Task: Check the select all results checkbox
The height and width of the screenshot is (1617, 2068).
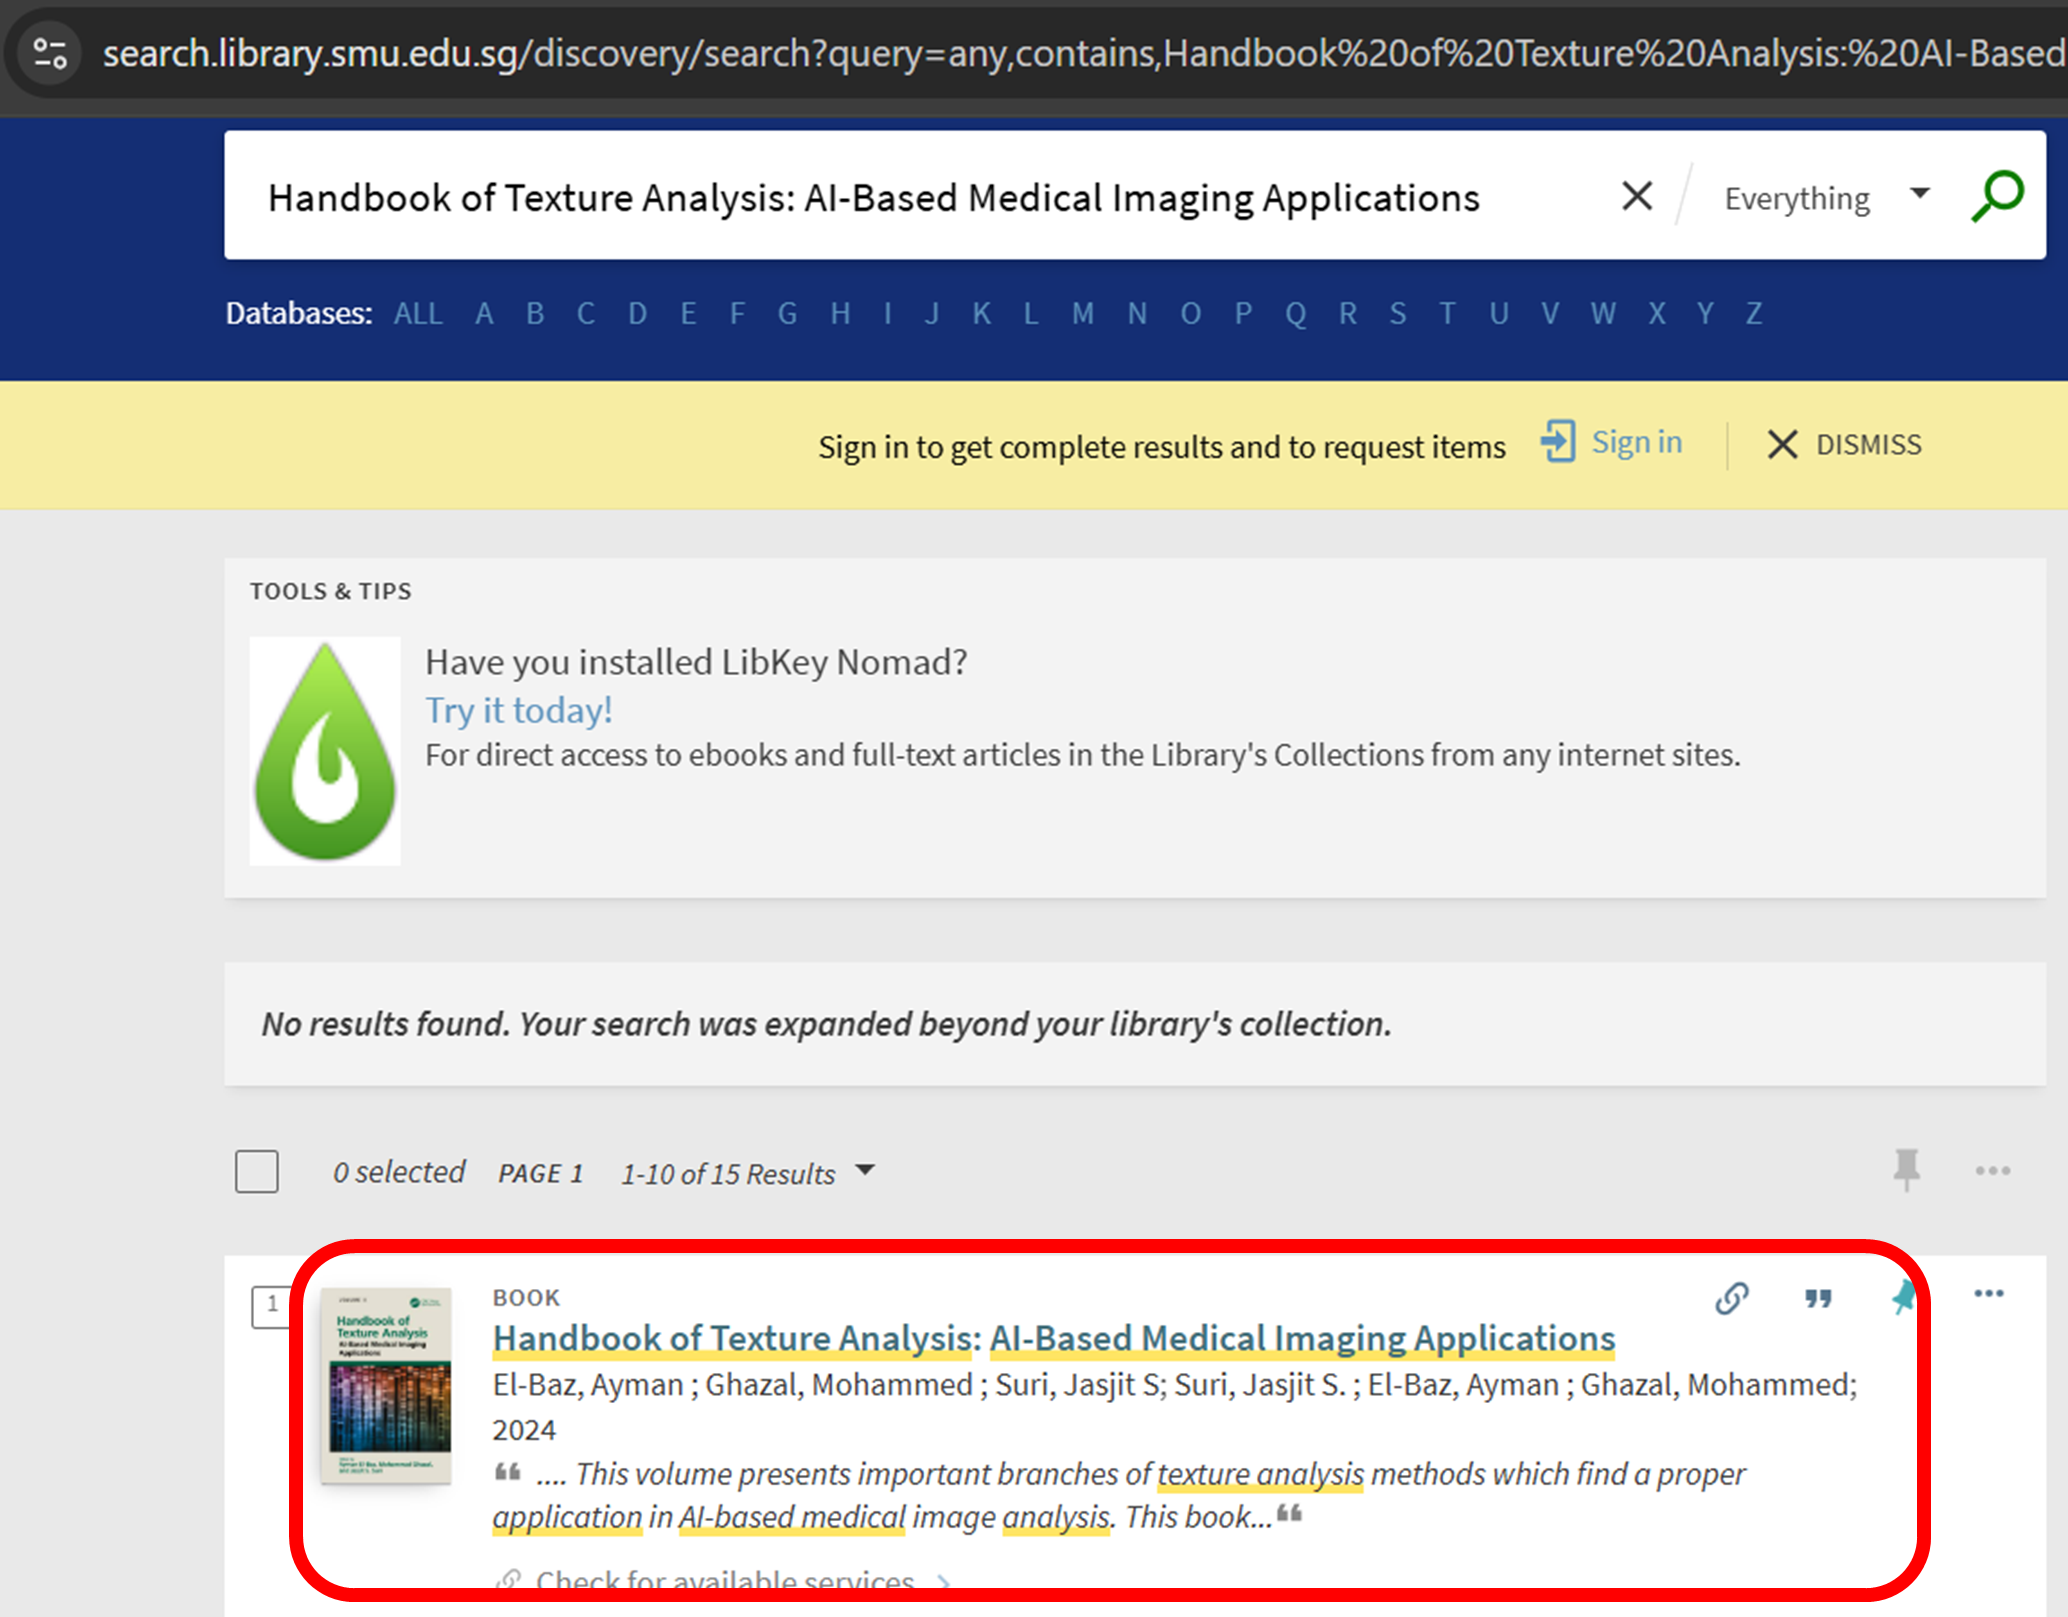Action: pos(257,1171)
